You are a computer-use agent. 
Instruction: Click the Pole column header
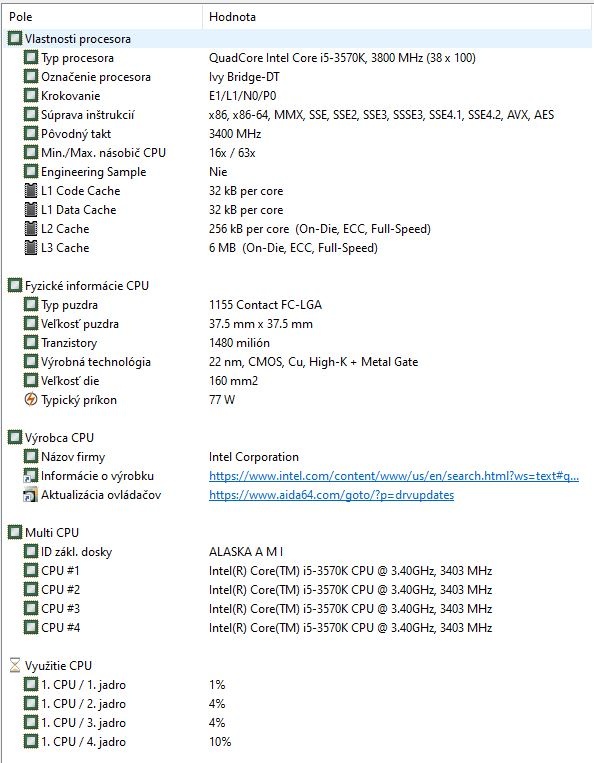[102, 17]
